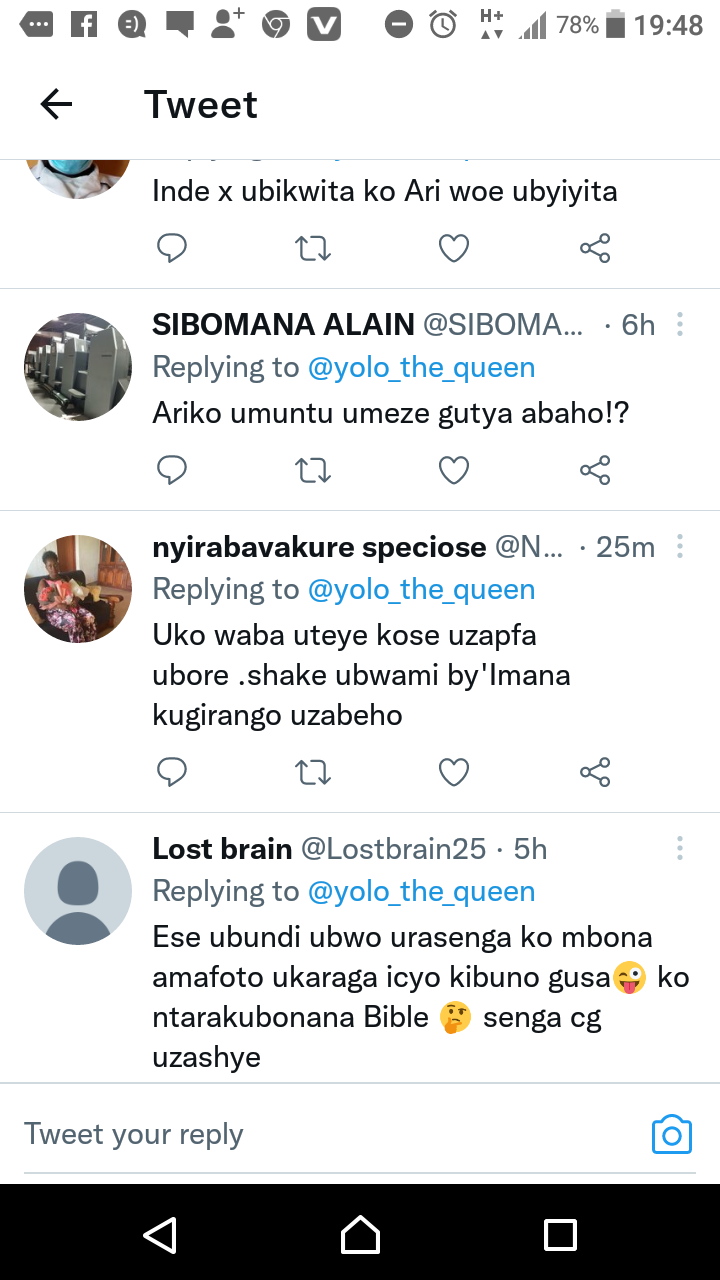Like SIBOMANA ALAIN's tweet
Screen dimensions: 720x1280
pos(454,469)
